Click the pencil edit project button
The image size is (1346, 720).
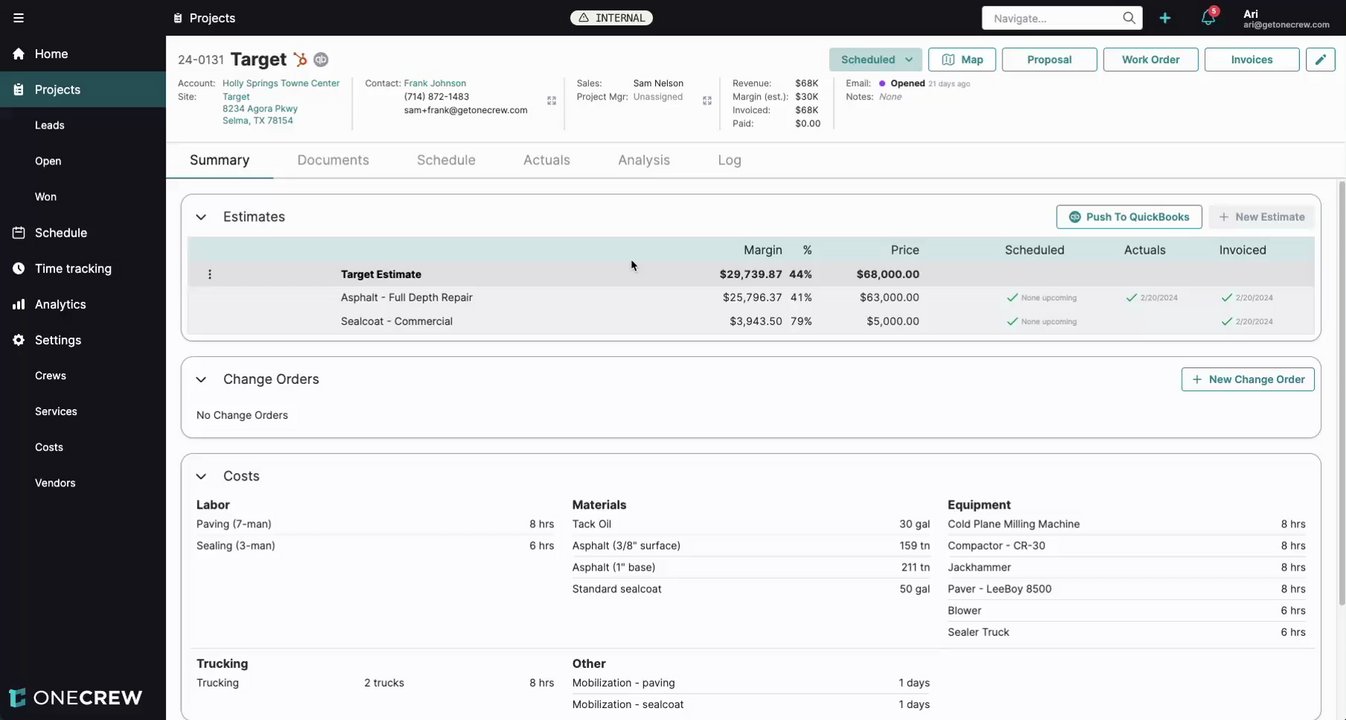1321,60
